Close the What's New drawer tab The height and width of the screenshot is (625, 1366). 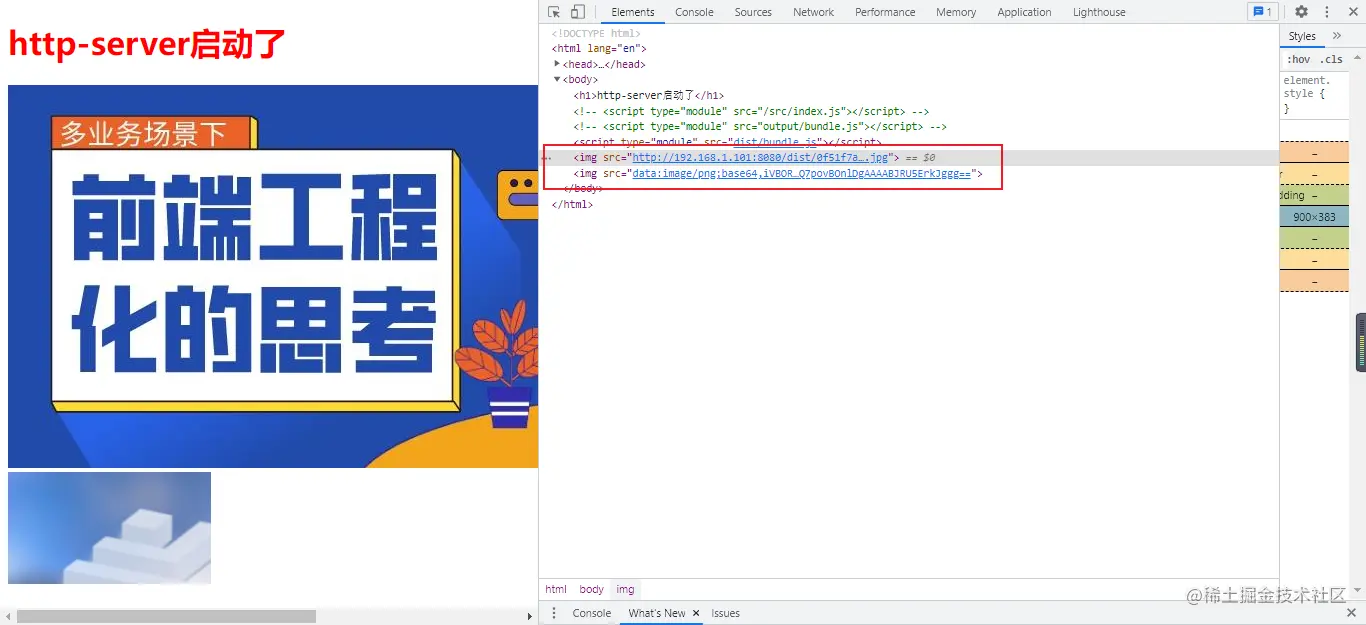point(697,613)
